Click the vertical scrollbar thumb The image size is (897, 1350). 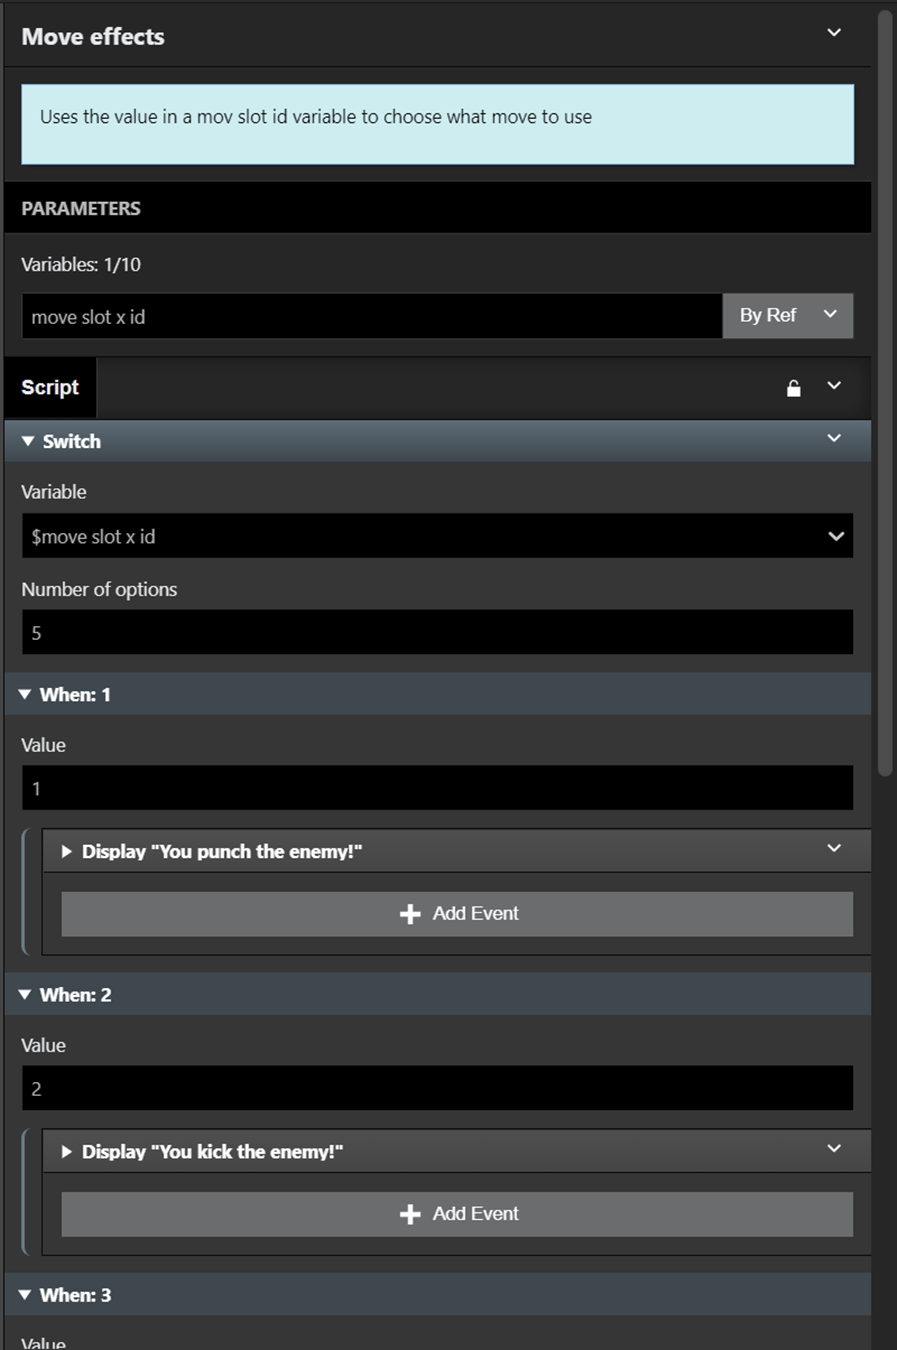pos(884,392)
